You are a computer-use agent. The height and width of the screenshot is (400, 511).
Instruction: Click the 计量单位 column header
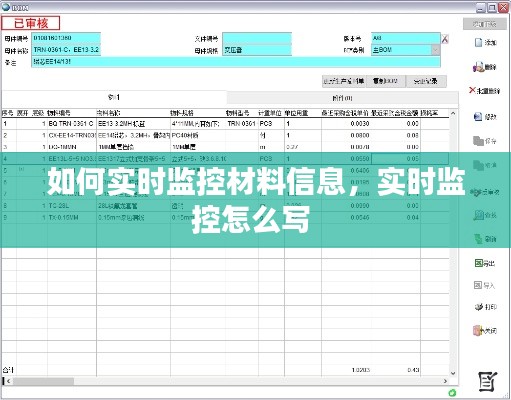tap(270, 113)
